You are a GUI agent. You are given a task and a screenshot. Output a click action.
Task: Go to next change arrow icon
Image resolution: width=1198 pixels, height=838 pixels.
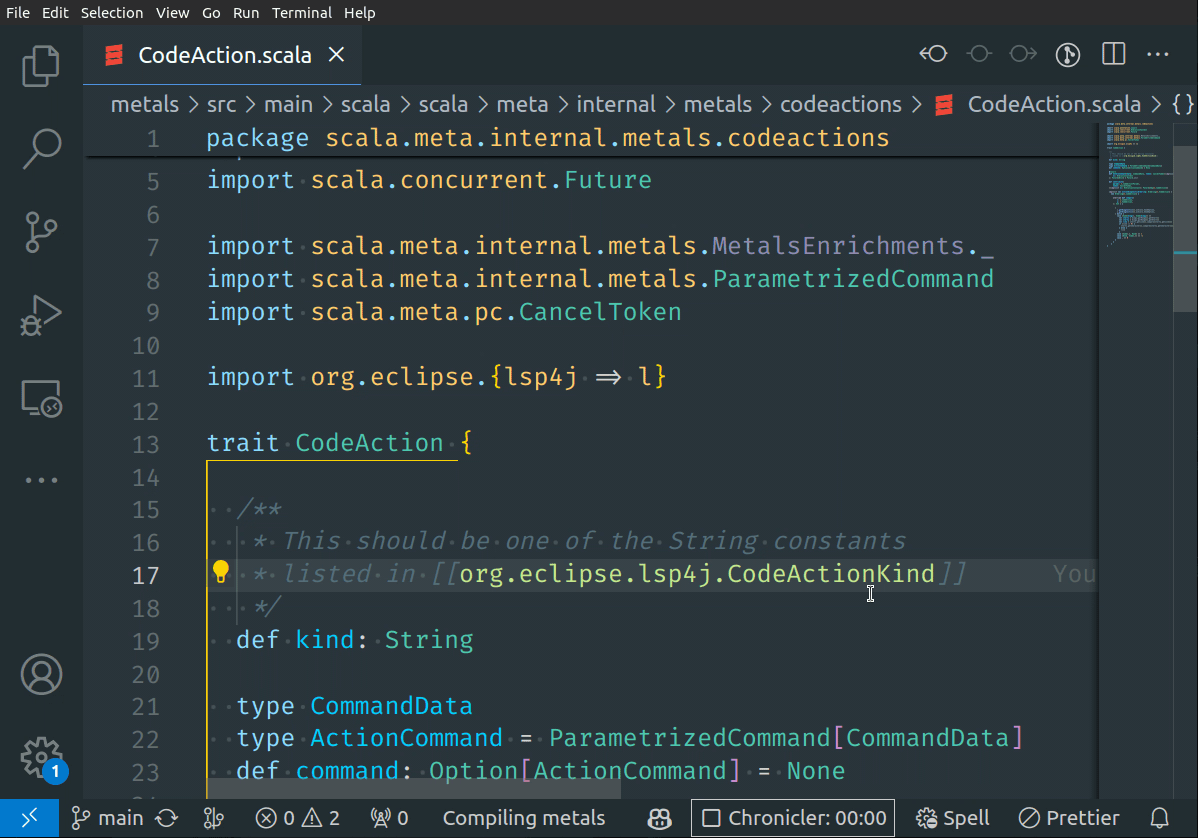point(1023,54)
